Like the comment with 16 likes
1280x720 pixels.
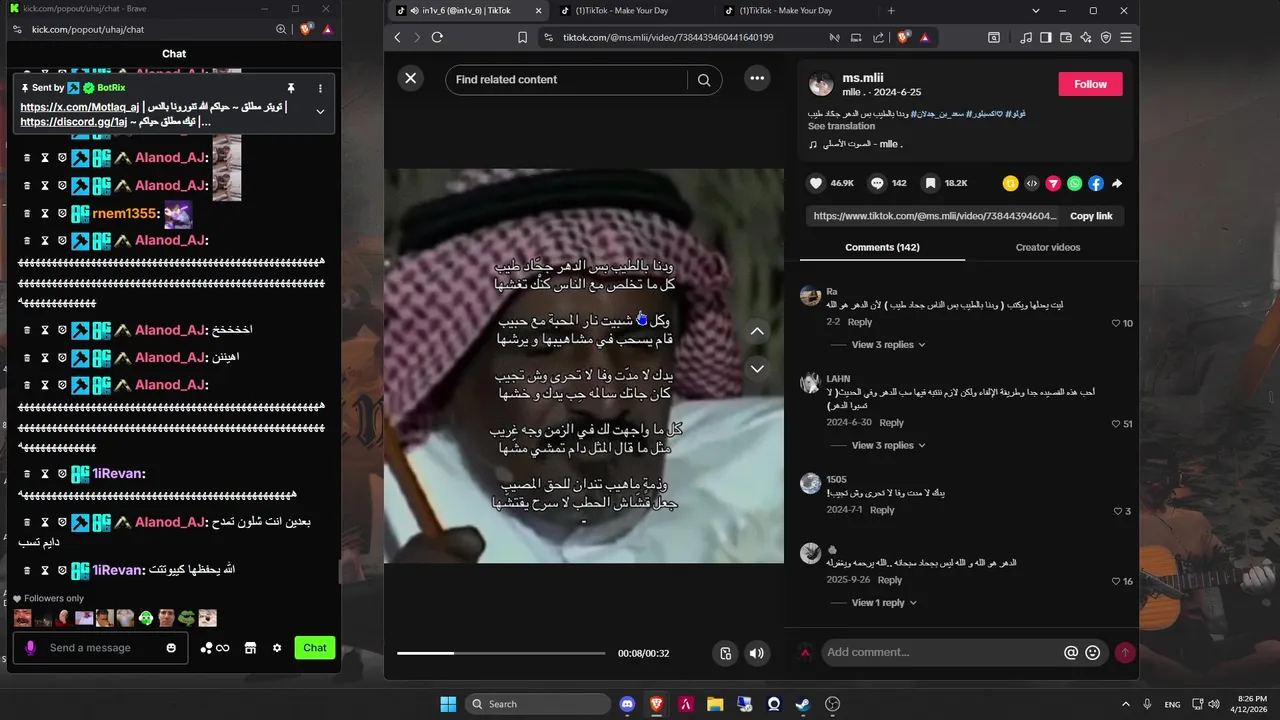(1116, 581)
